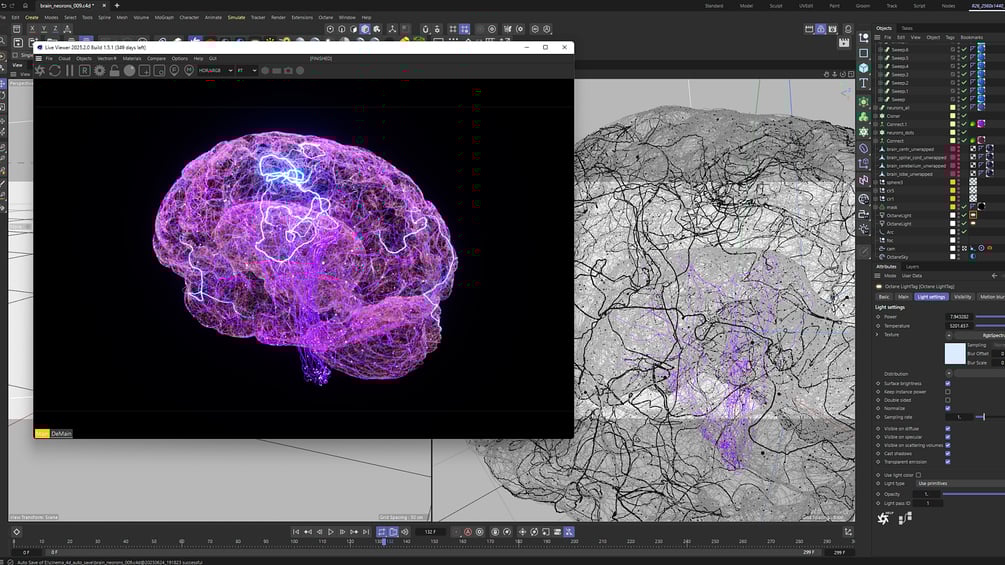Switch to the Visibility tab

962,297
